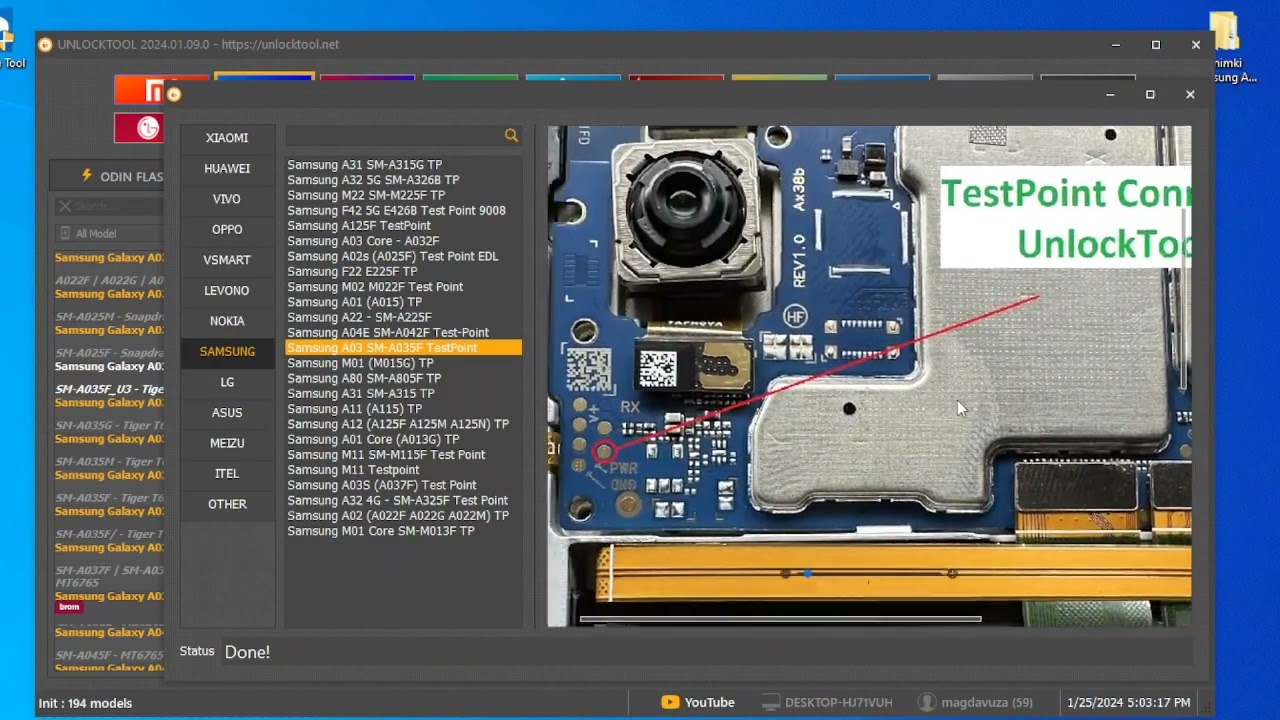Select the ASUS brand tab

point(227,413)
